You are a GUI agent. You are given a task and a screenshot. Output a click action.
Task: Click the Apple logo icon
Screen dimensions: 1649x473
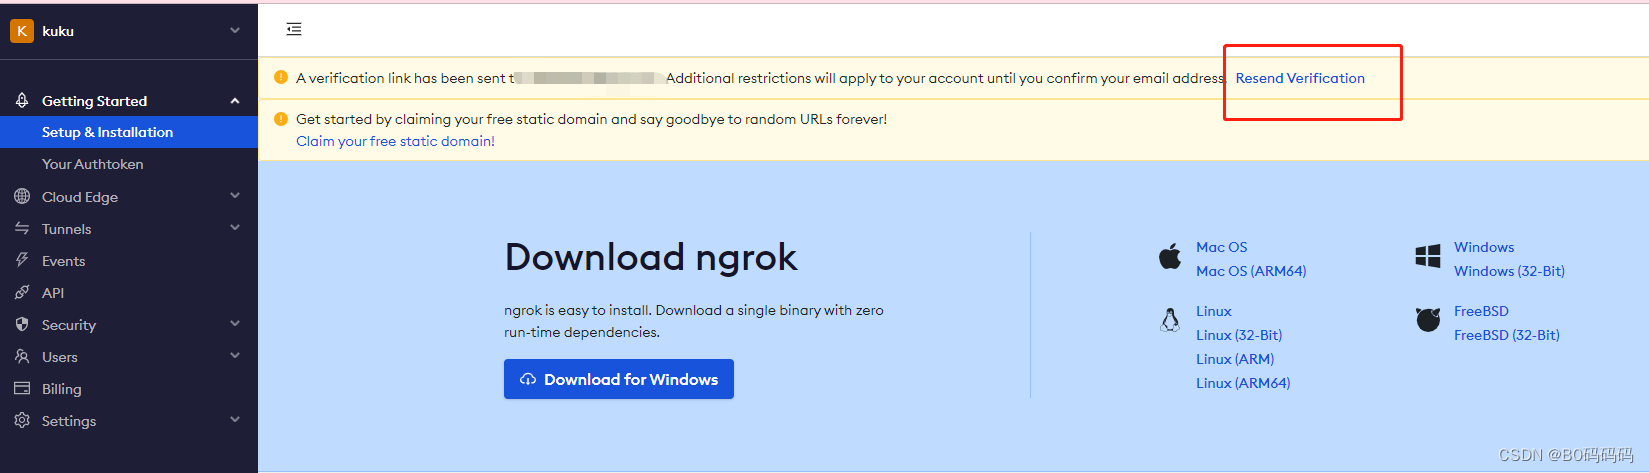pyautogui.click(x=1170, y=258)
